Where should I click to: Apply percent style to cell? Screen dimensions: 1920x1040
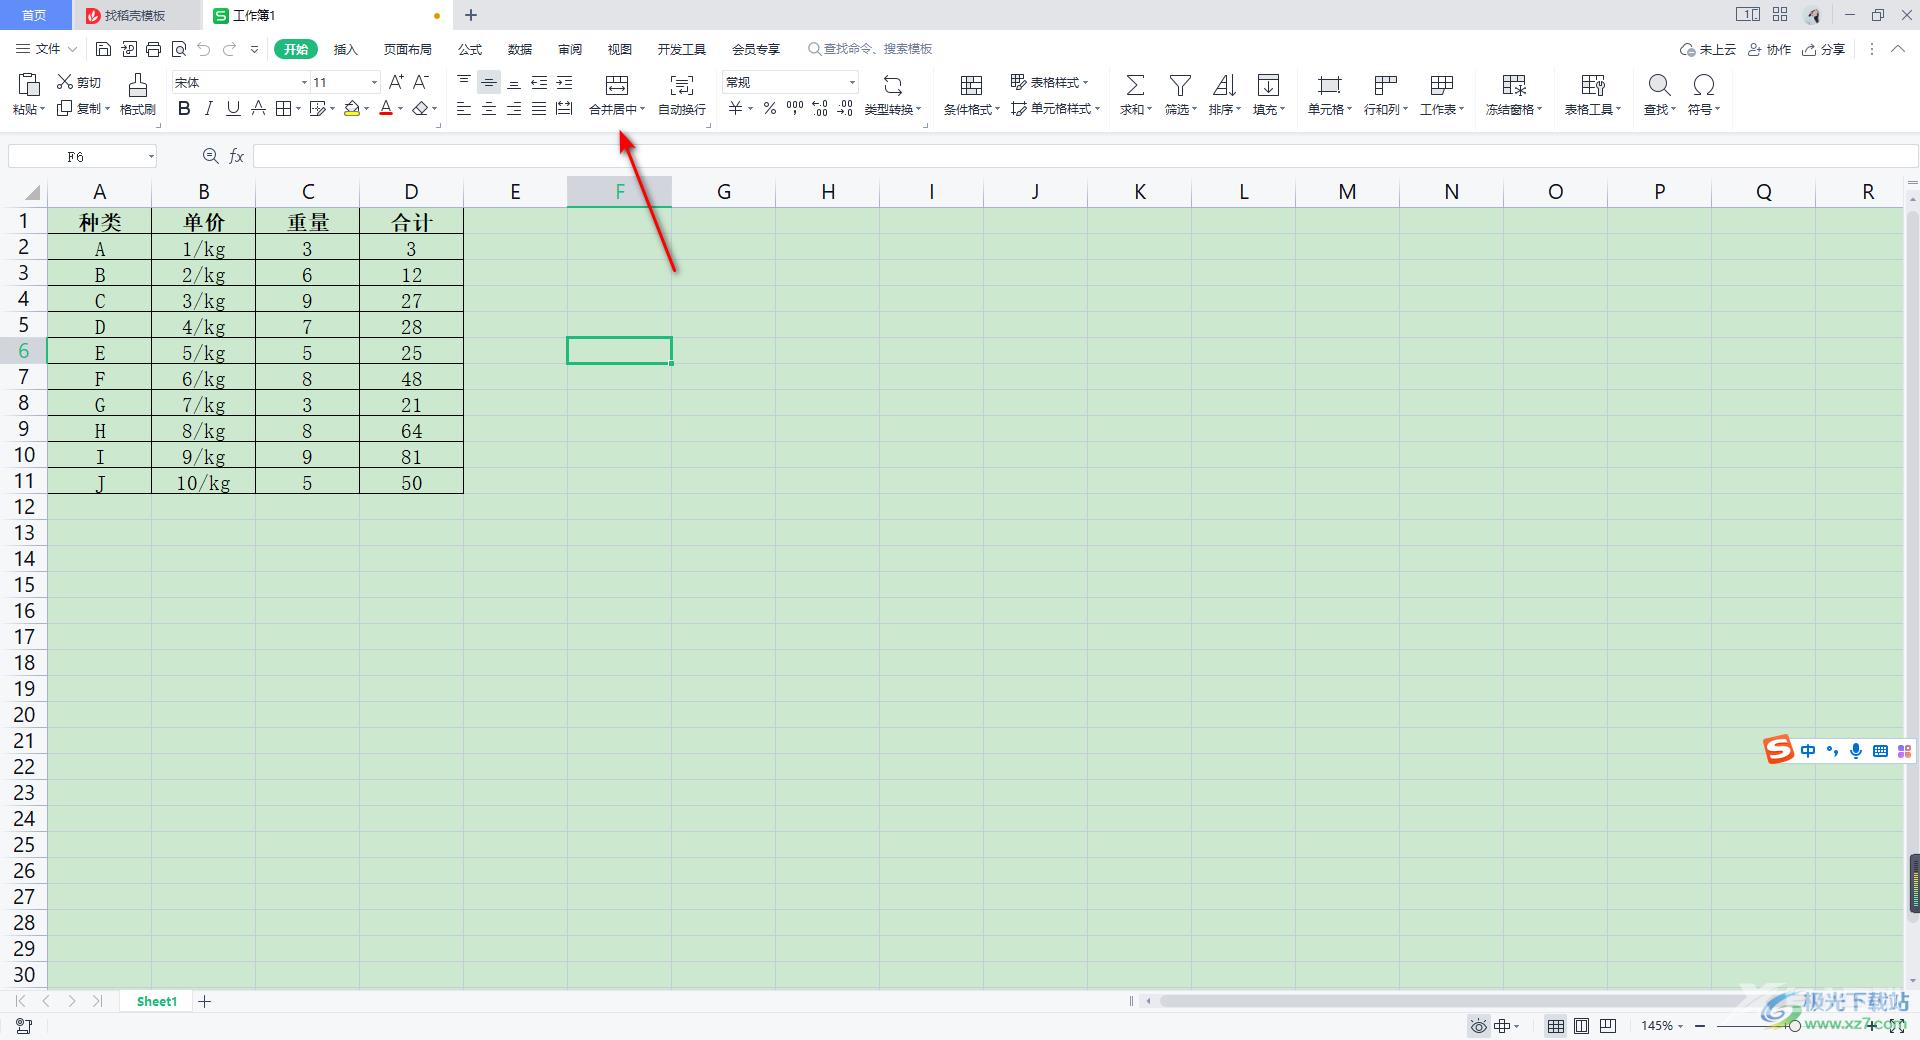click(769, 108)
